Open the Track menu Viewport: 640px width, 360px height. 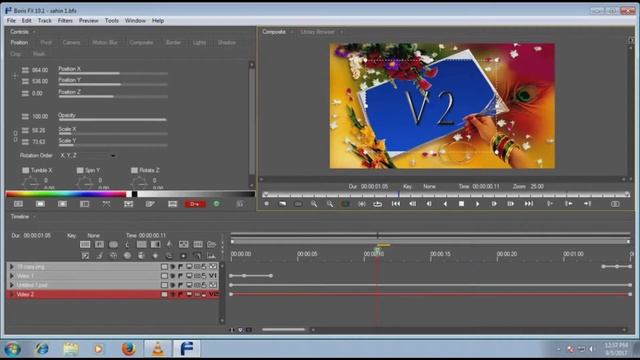coord(44,20)
